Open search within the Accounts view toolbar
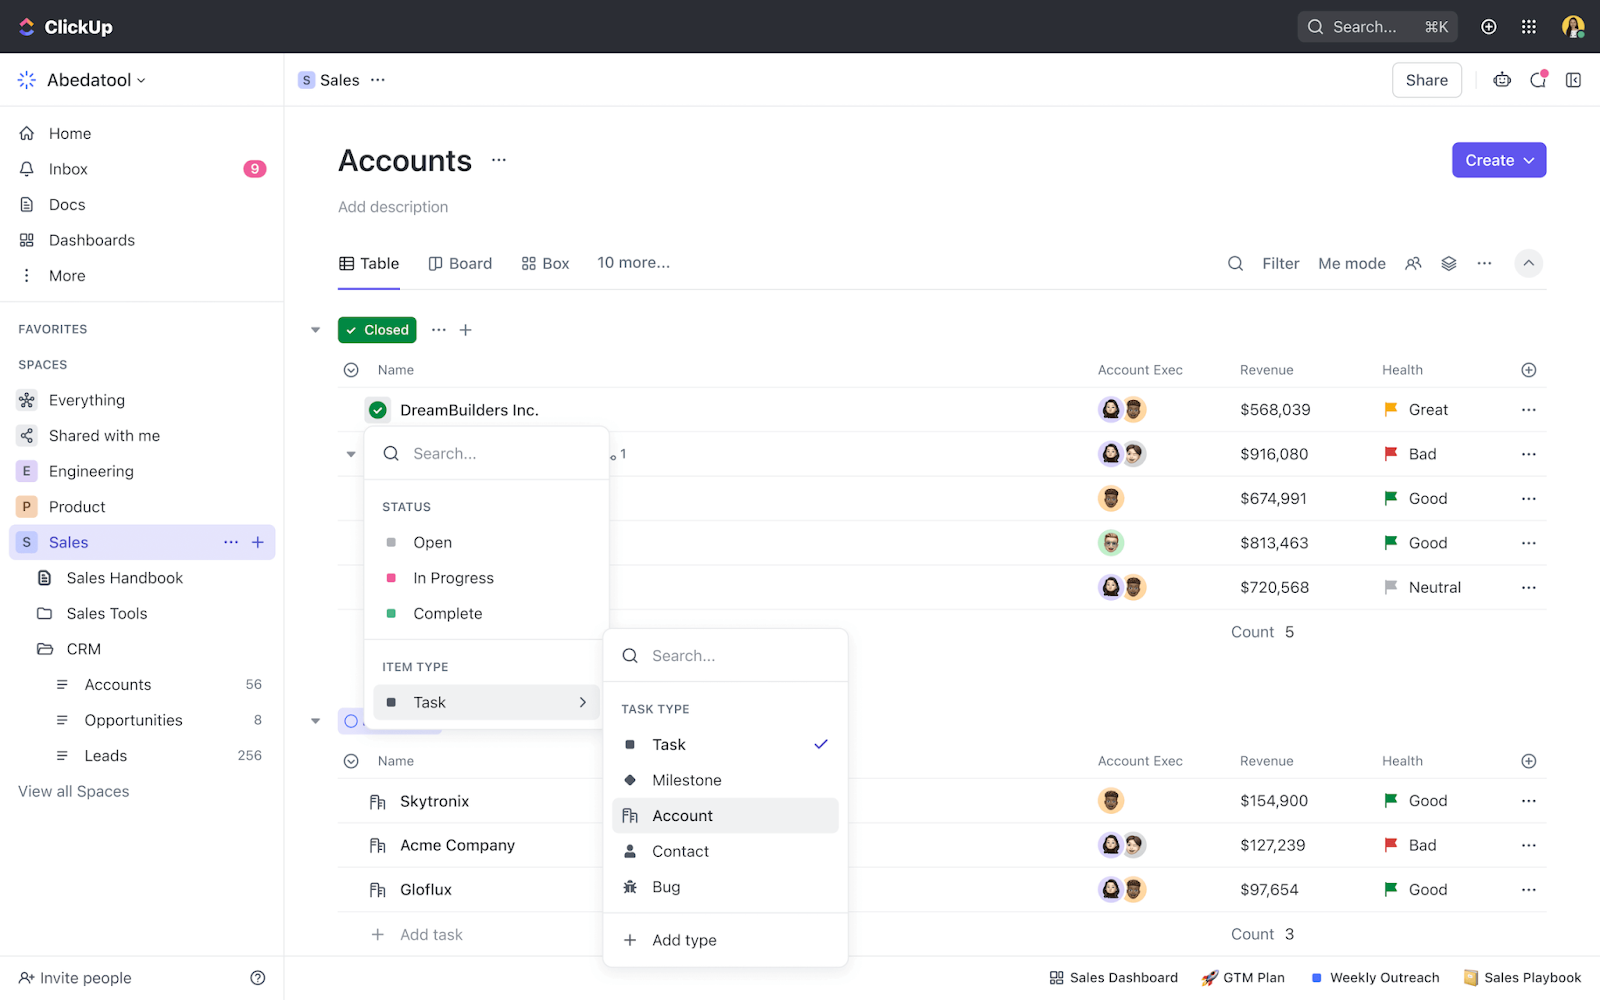The height and width of the screenshot is (1000, 1600). (1234, 263)
